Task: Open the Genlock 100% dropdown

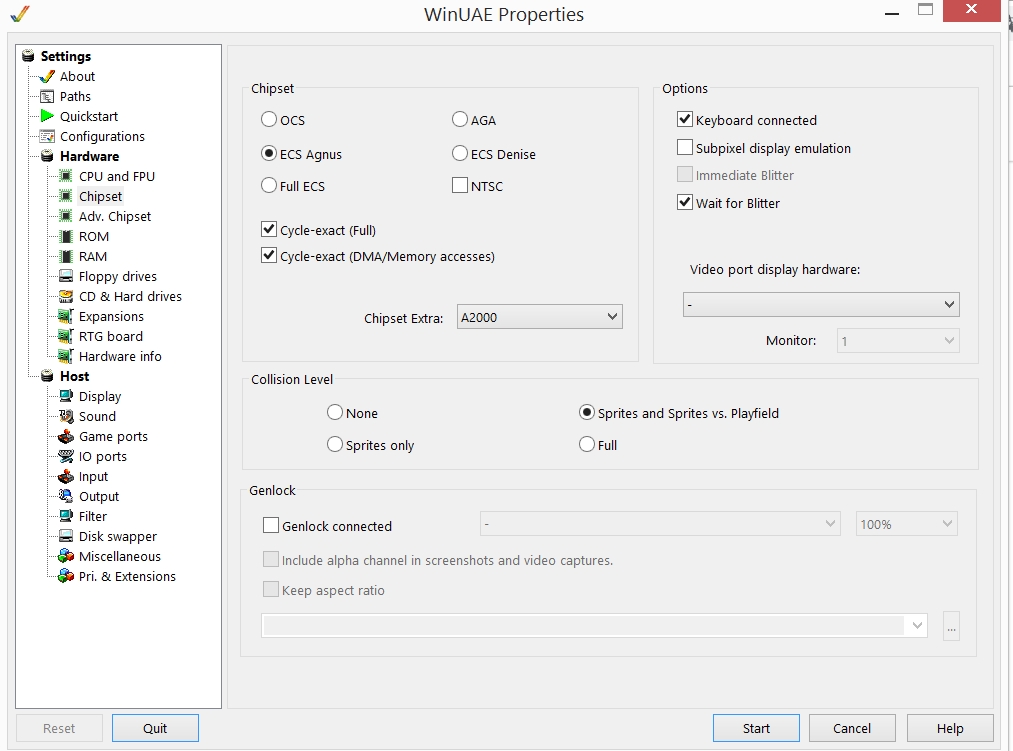Action: point(906,524)
